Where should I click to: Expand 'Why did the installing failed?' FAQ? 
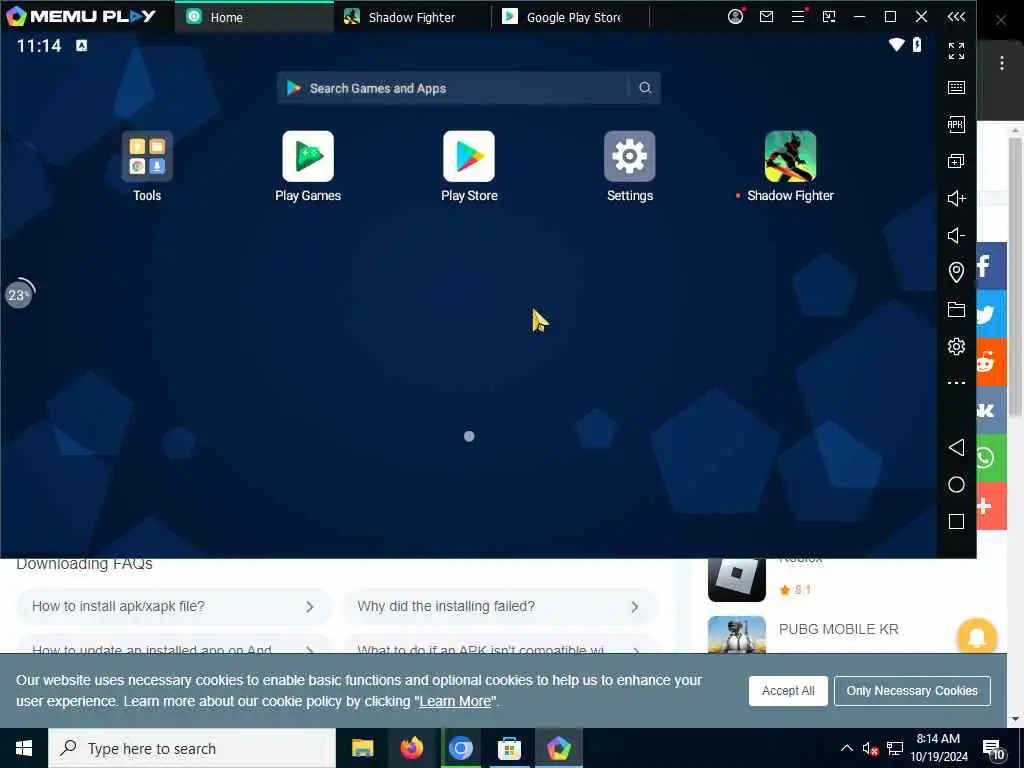pos(500,606)
